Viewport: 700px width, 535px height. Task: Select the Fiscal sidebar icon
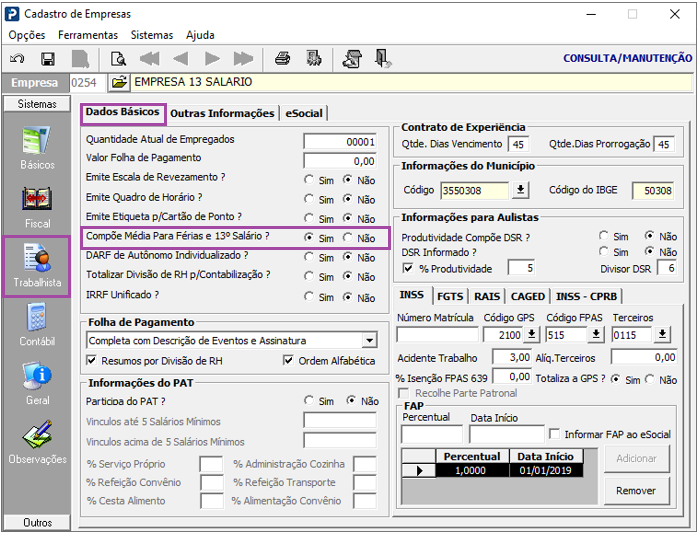(37, 205)
